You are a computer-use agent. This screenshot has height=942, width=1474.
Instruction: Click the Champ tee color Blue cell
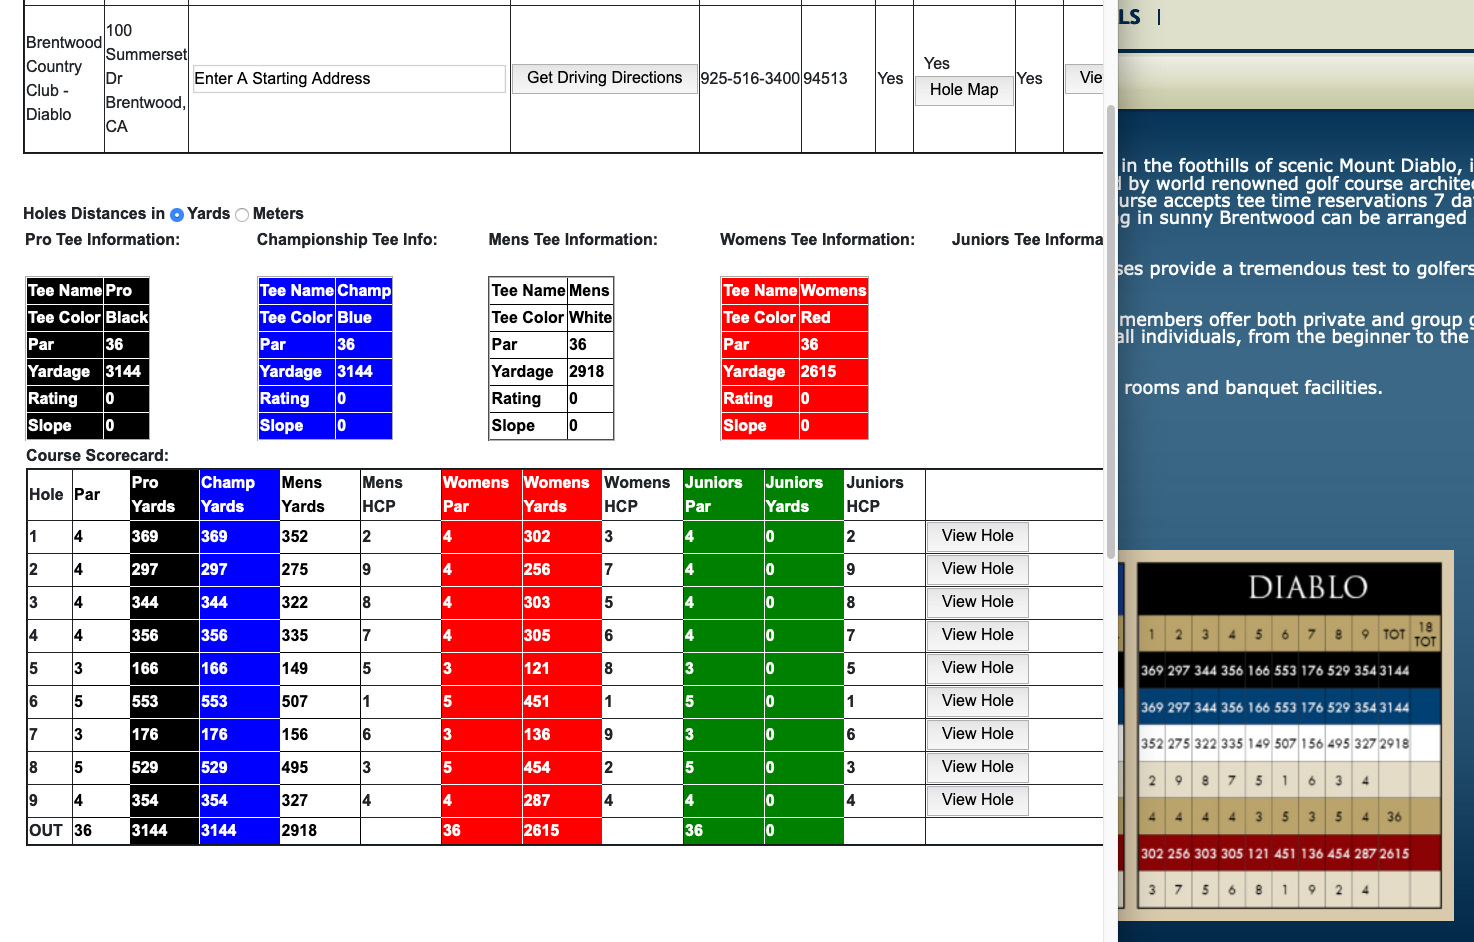pyautogui.click(x=363, y=318)
